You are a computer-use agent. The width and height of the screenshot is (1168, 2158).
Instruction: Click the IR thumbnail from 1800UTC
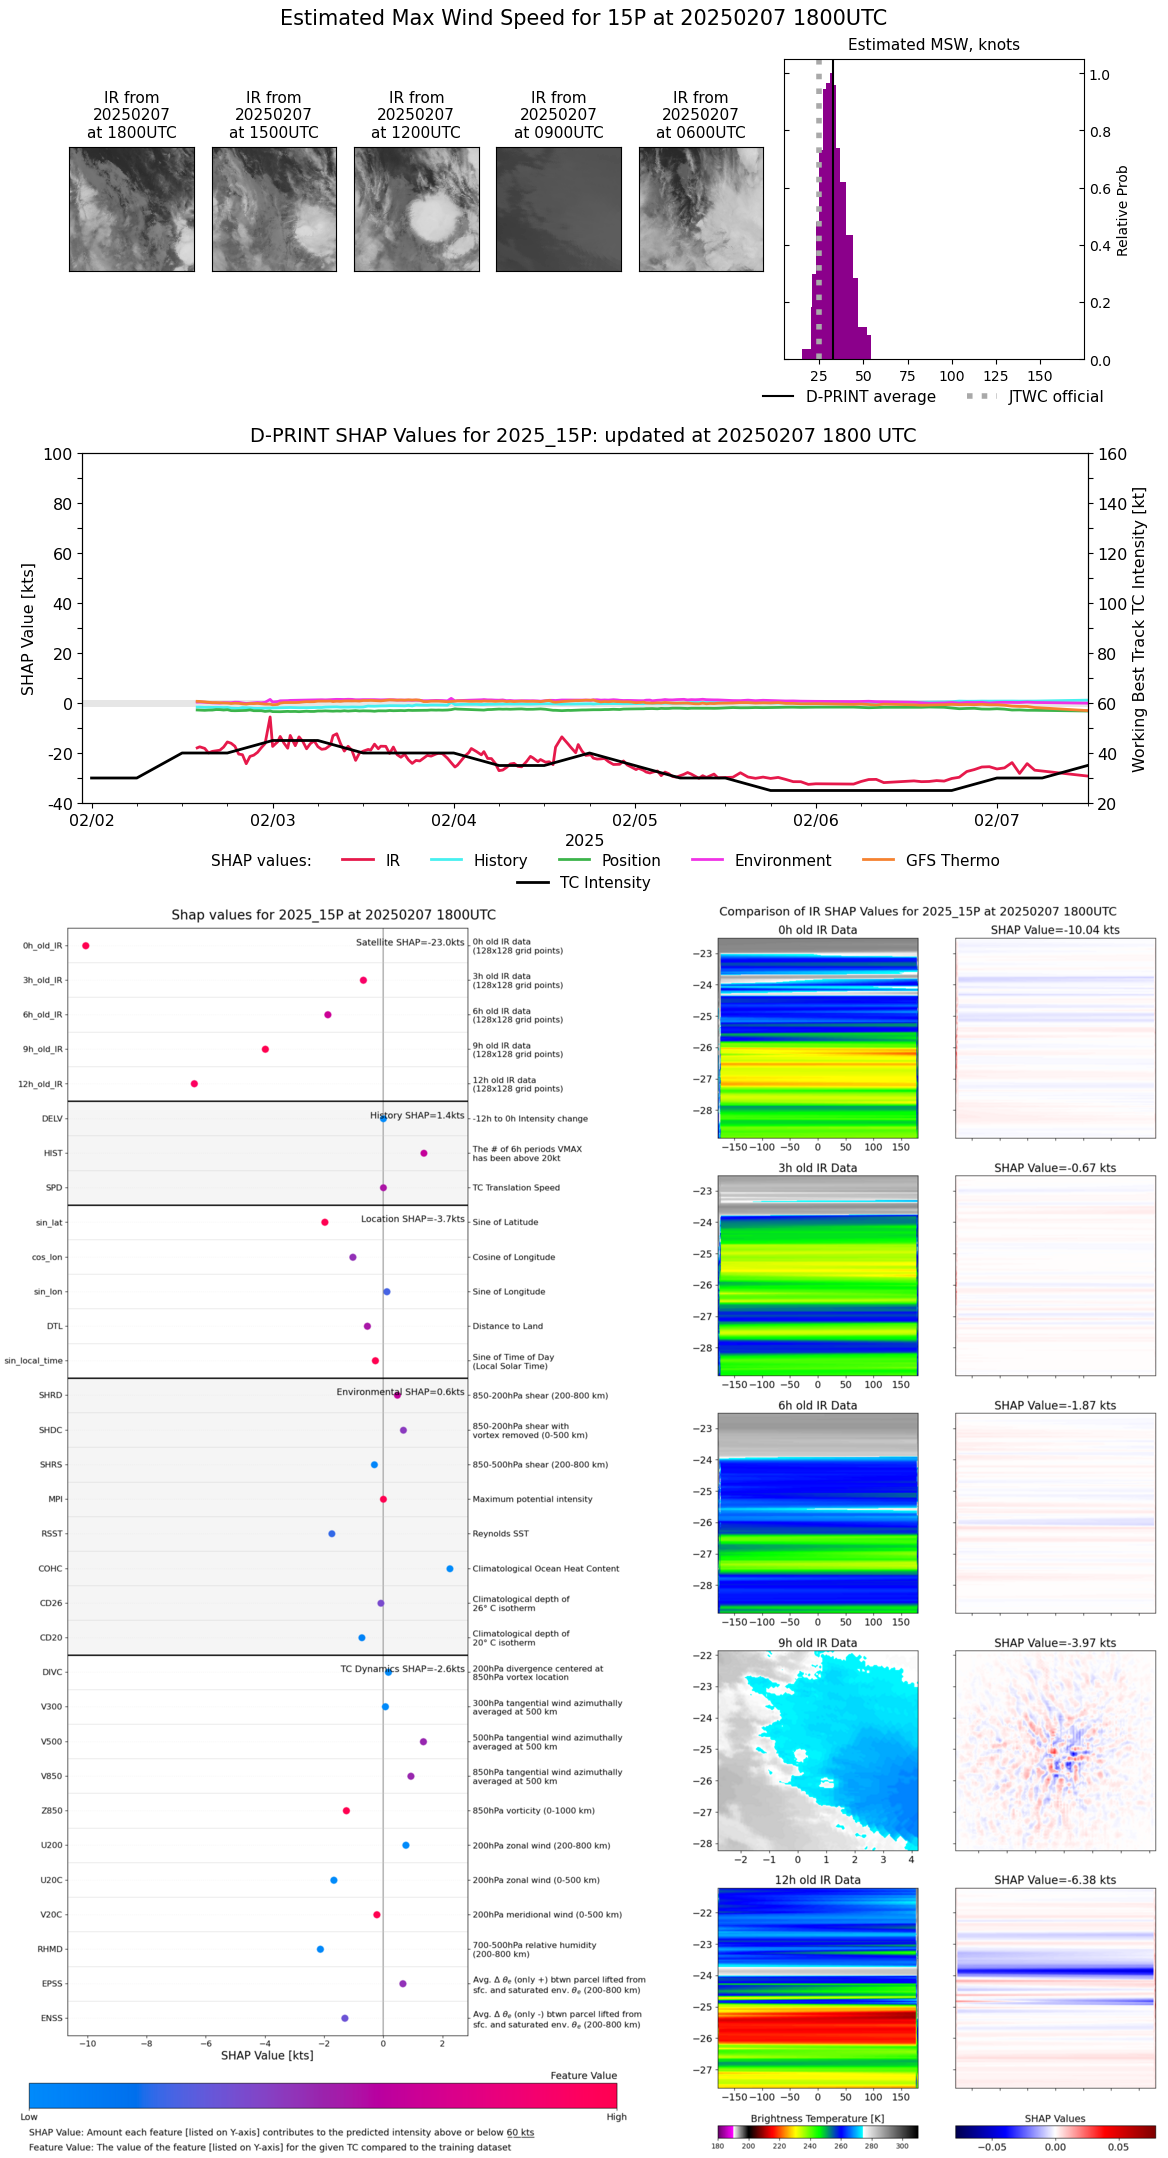[132, 209]
